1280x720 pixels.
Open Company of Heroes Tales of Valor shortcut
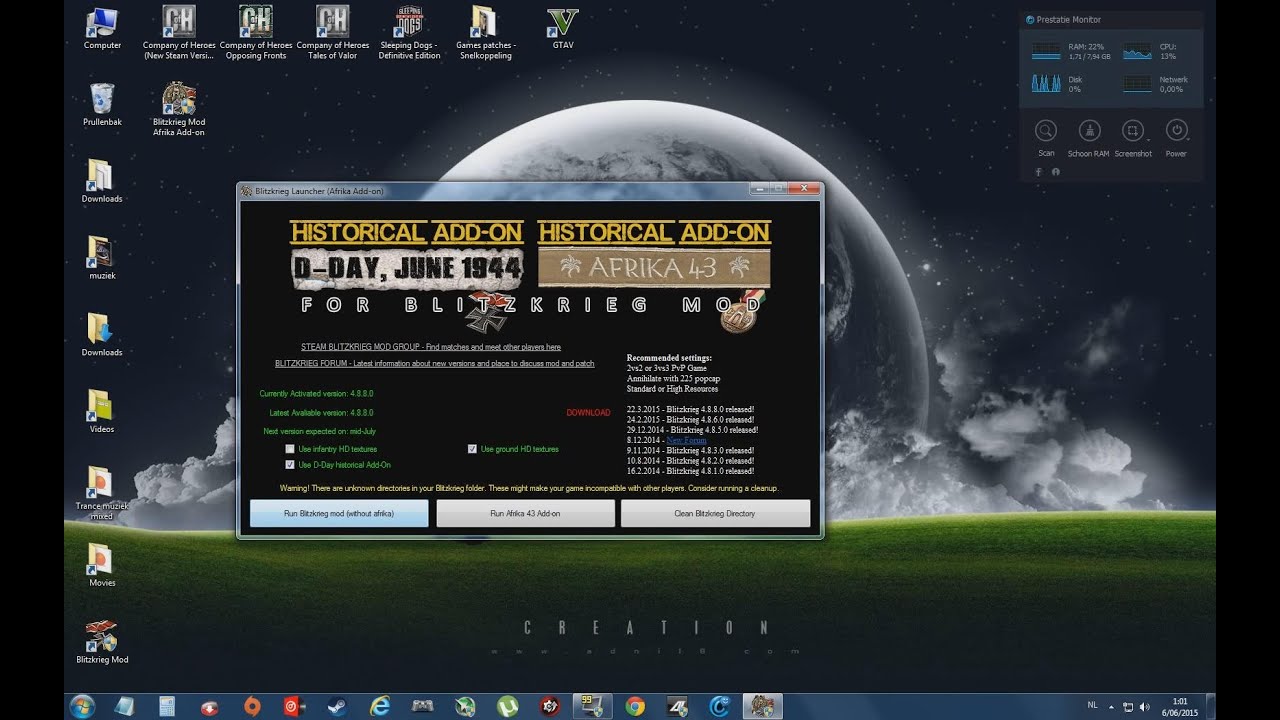(x=333, y=33)
